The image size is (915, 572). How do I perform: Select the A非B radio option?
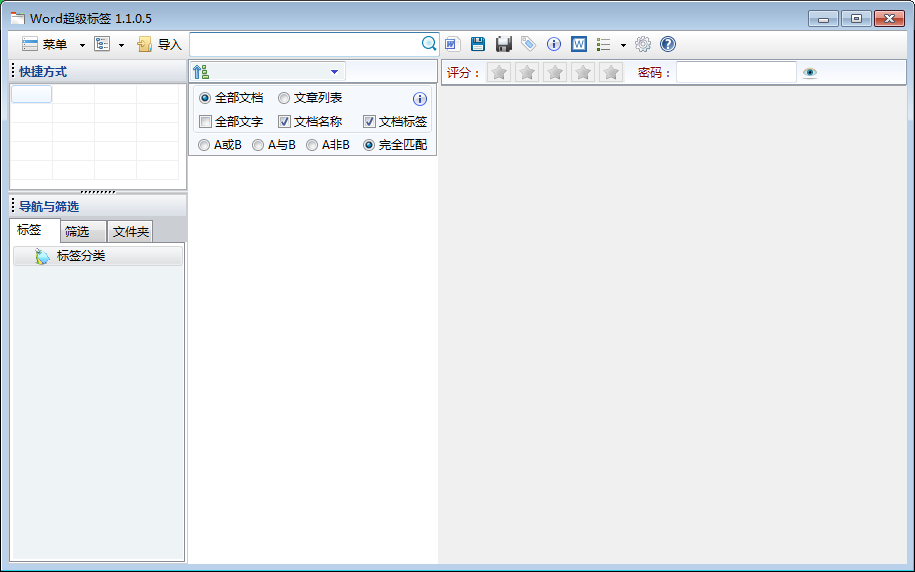tap(328, 145)
